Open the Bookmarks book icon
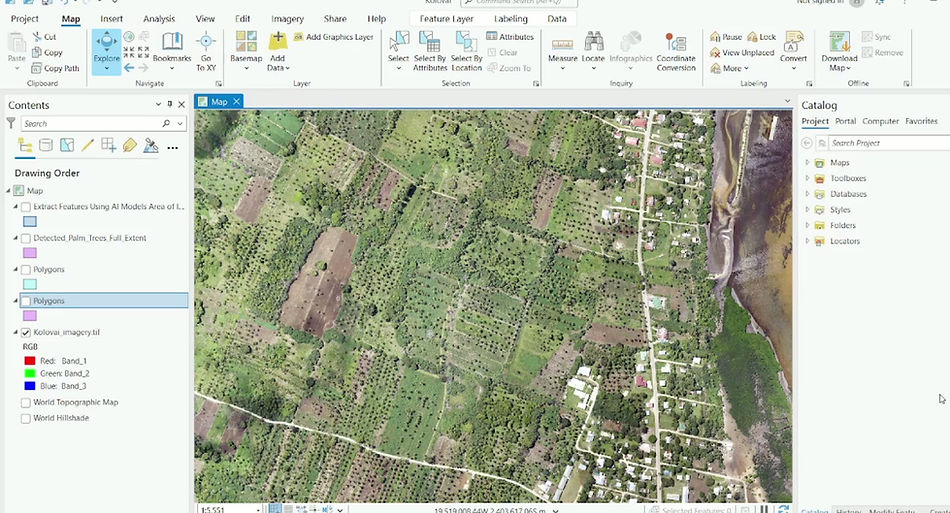 point(172,41)
